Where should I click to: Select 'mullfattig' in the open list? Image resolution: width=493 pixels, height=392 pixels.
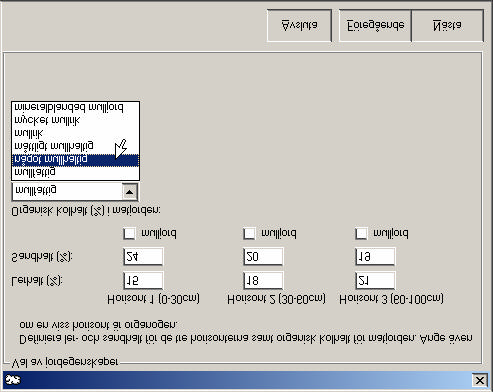75,173
